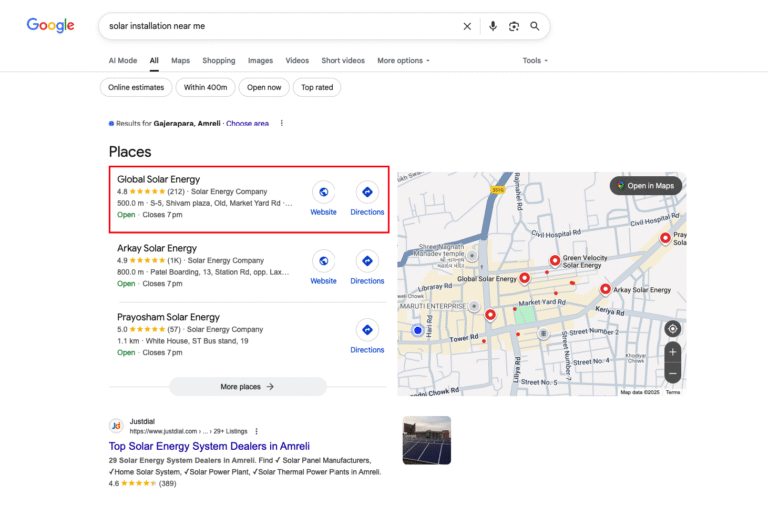Toggle the Open now filter chip
Screen dimensions: 768x505
pos(264,88)
